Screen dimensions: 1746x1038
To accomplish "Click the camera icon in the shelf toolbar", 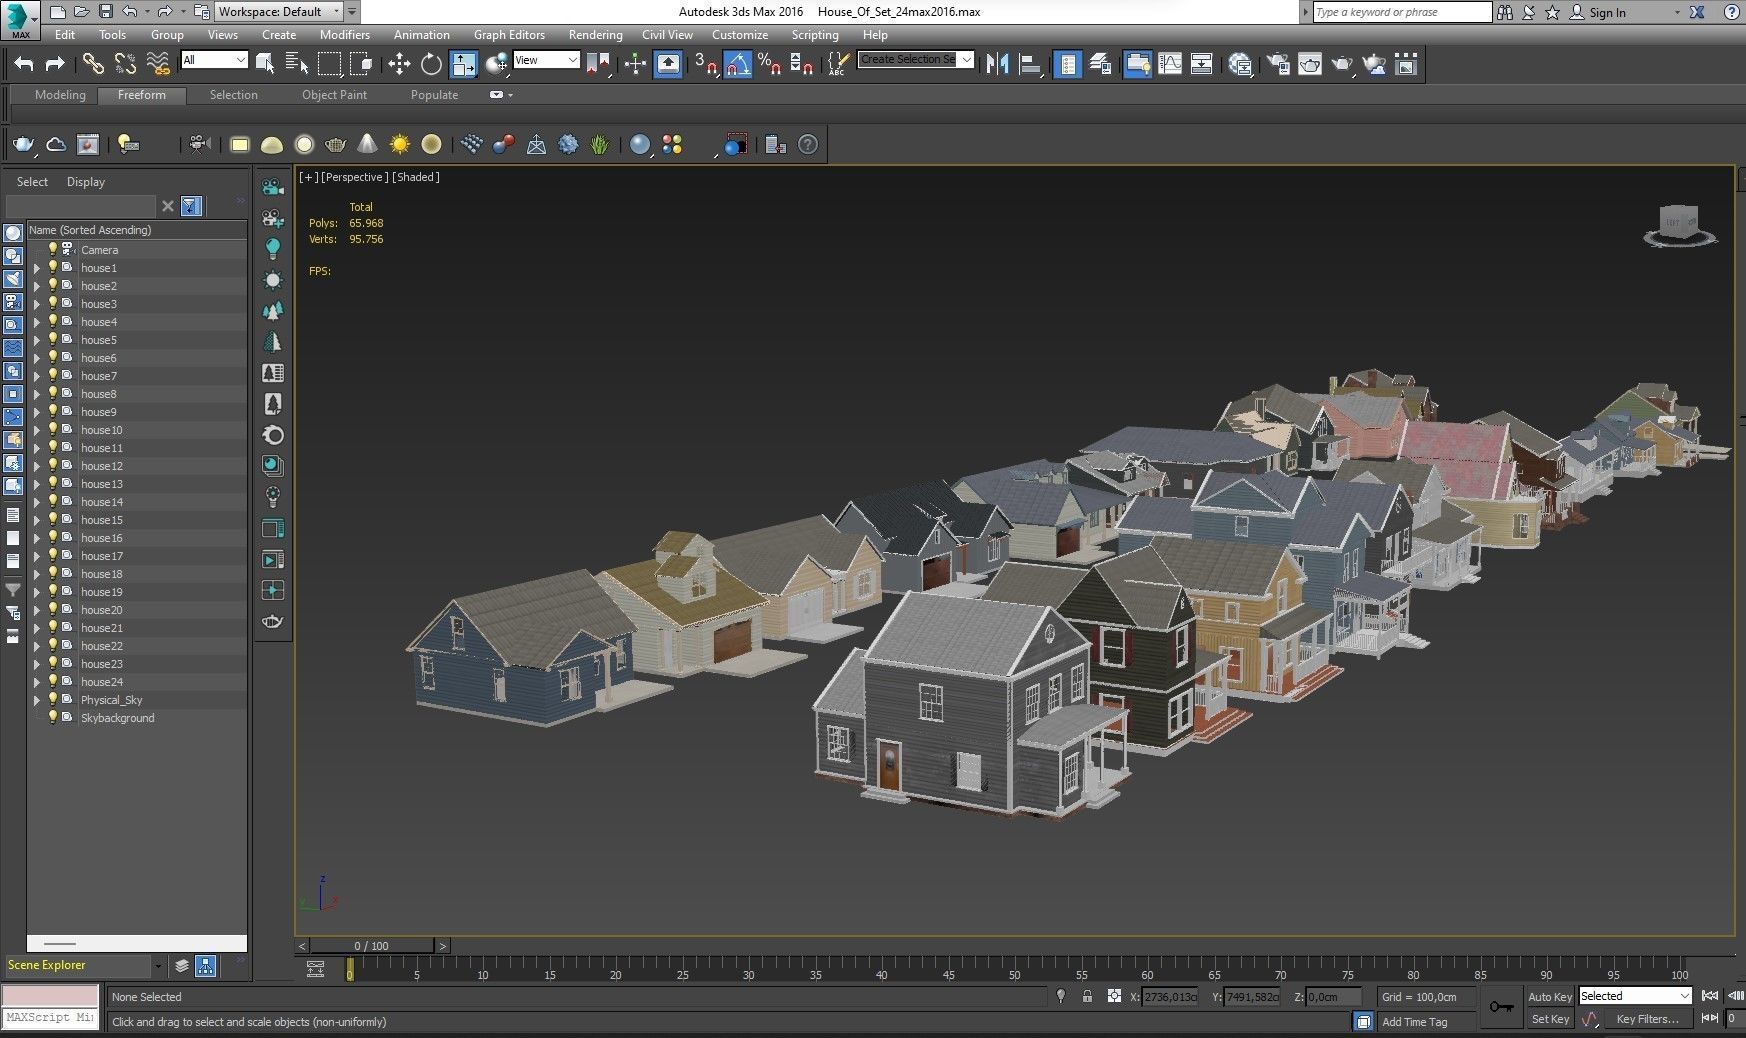I will 200,145.
